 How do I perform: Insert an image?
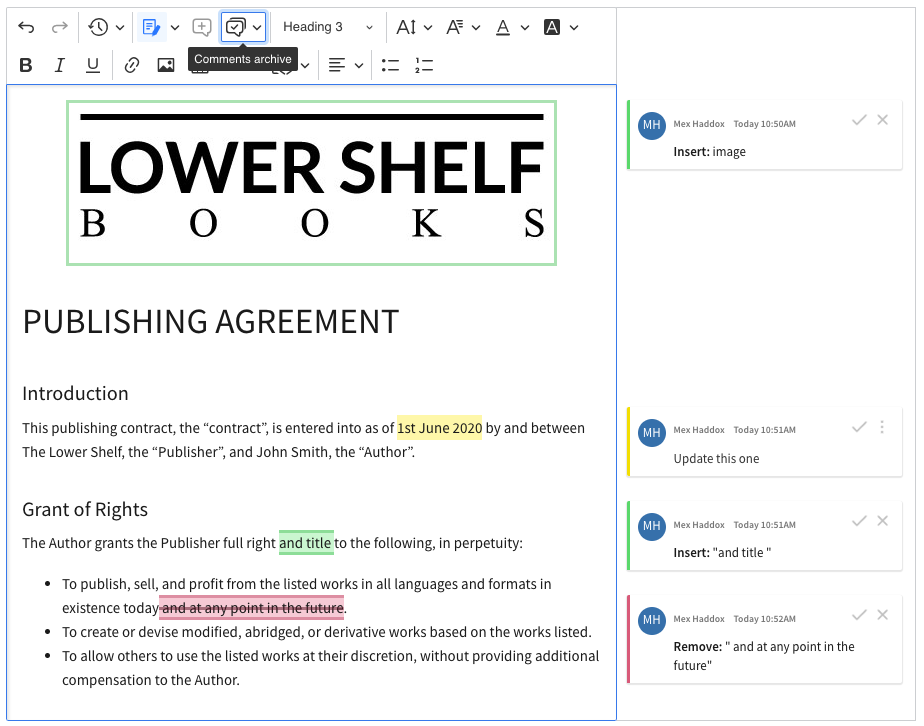165,64
